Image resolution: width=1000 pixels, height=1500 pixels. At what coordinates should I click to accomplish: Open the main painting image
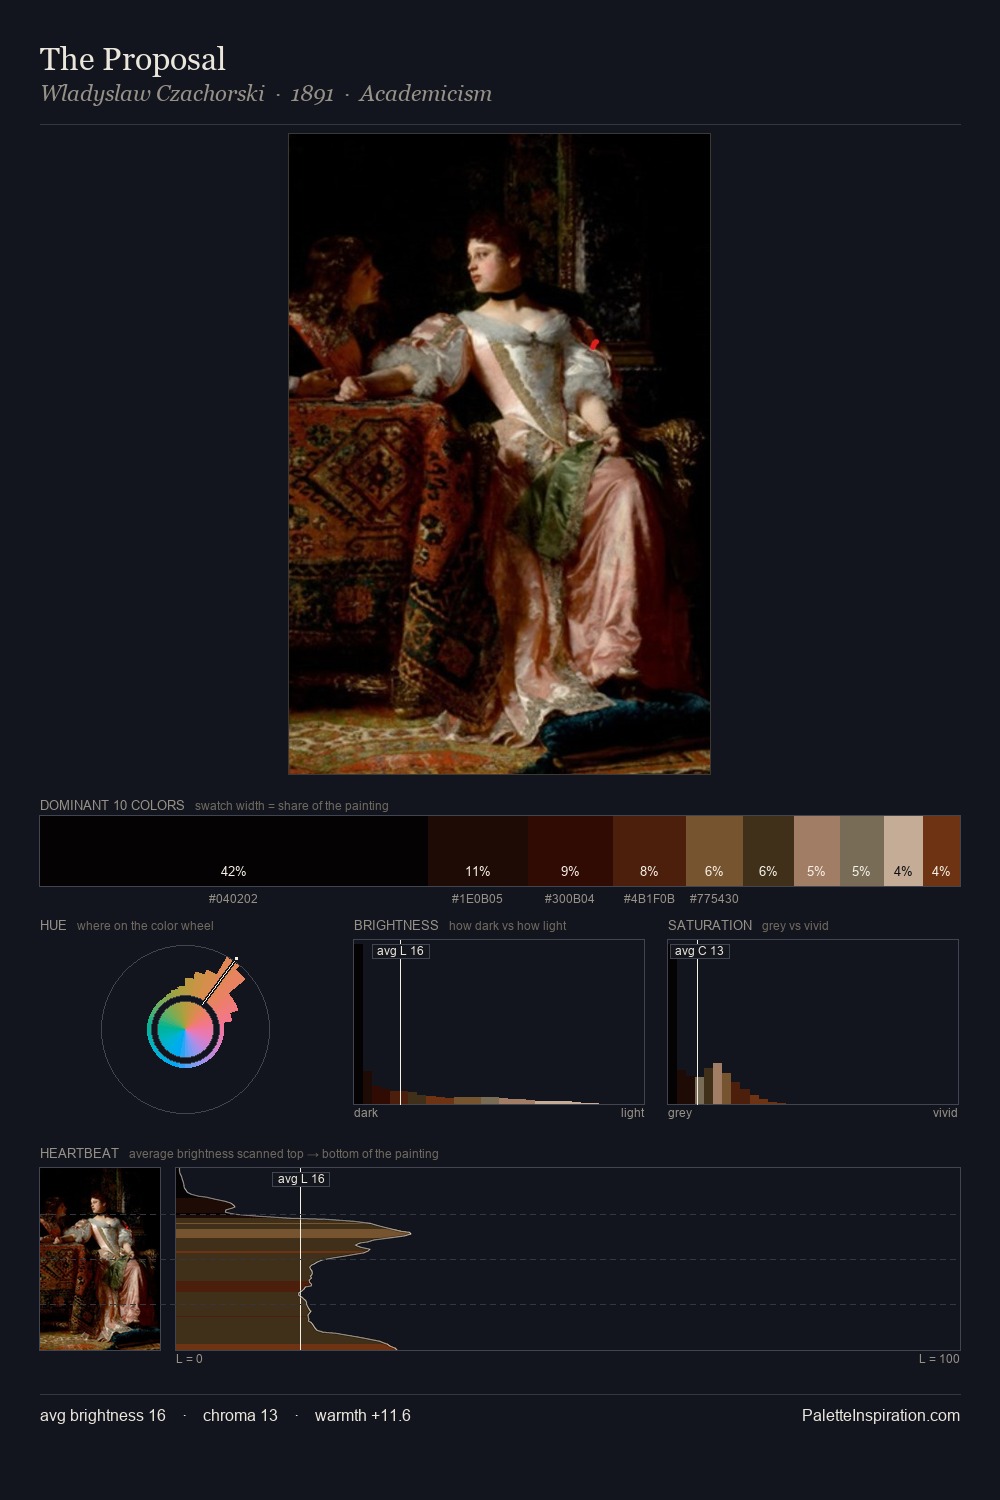(499, 454)
